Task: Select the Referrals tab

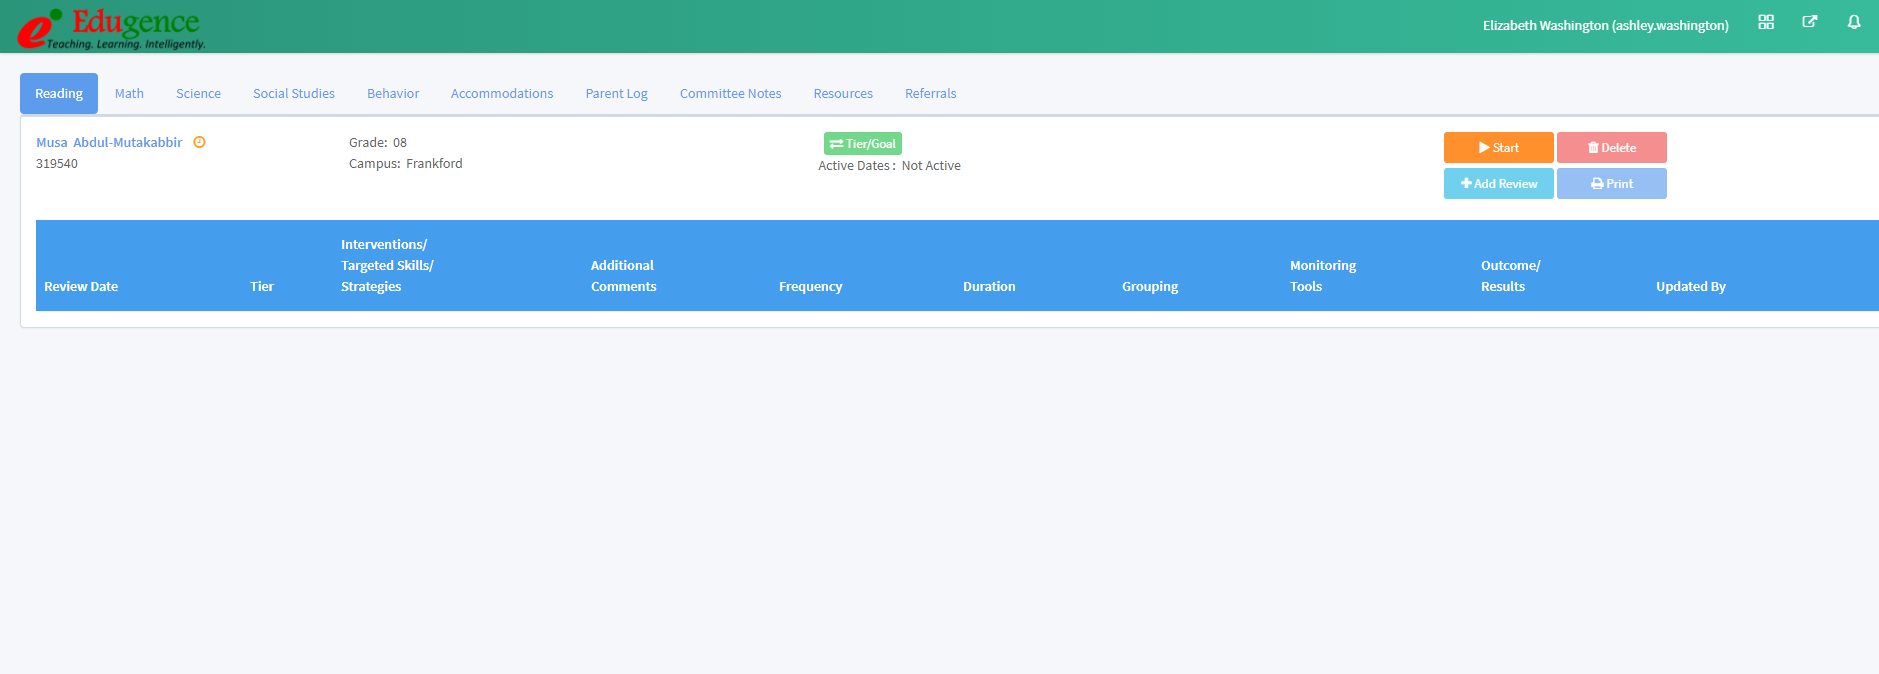Action: pyautogui.click(x=930, y=94)
